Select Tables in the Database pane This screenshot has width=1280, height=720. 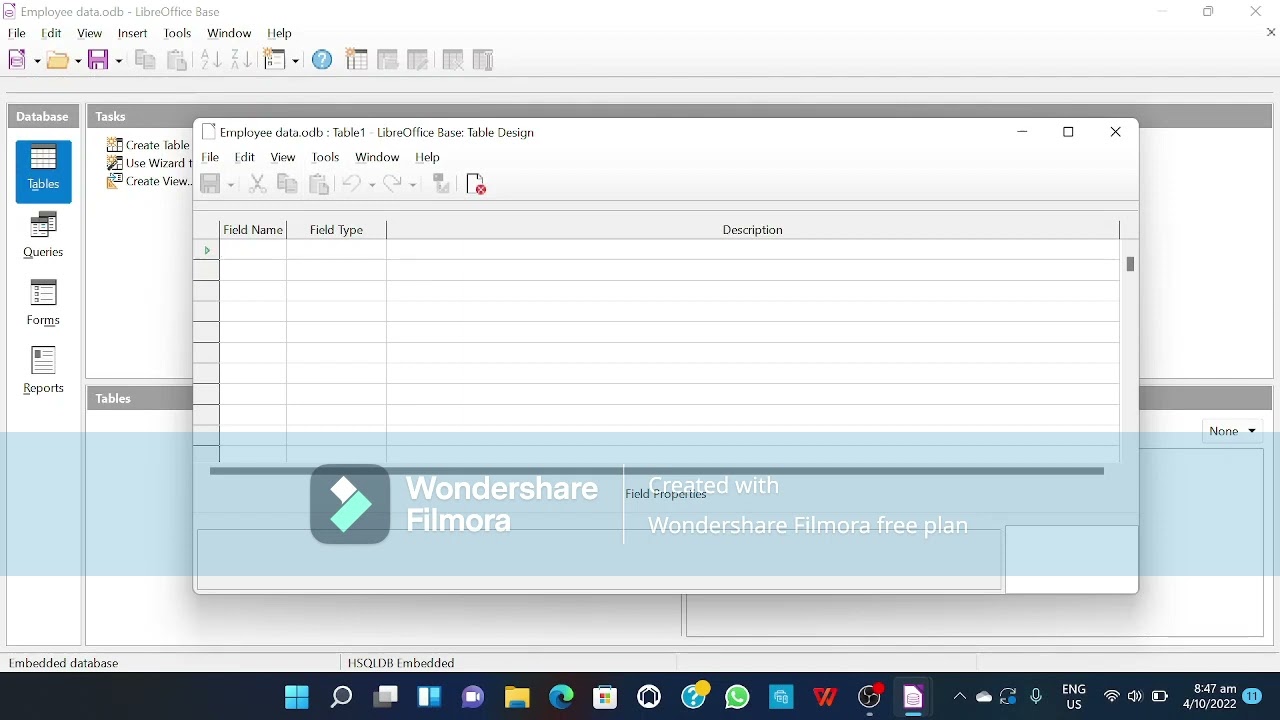coord(44,171)
